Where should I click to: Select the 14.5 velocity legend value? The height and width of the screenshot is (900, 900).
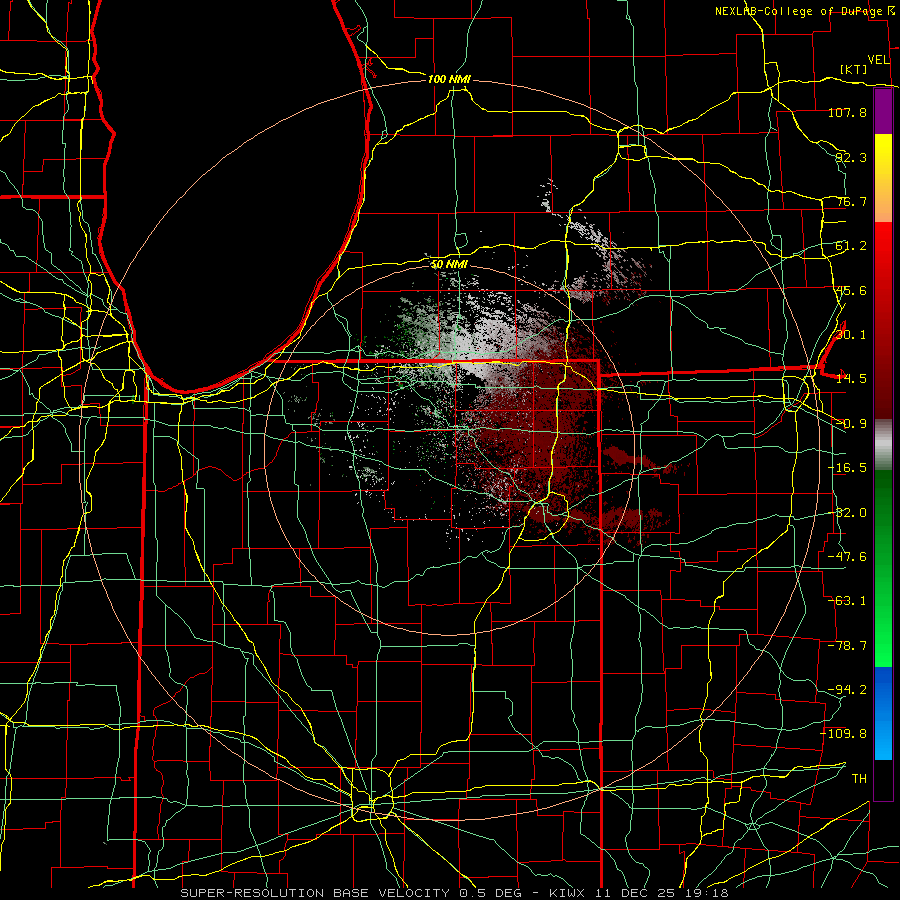point(851,379)
